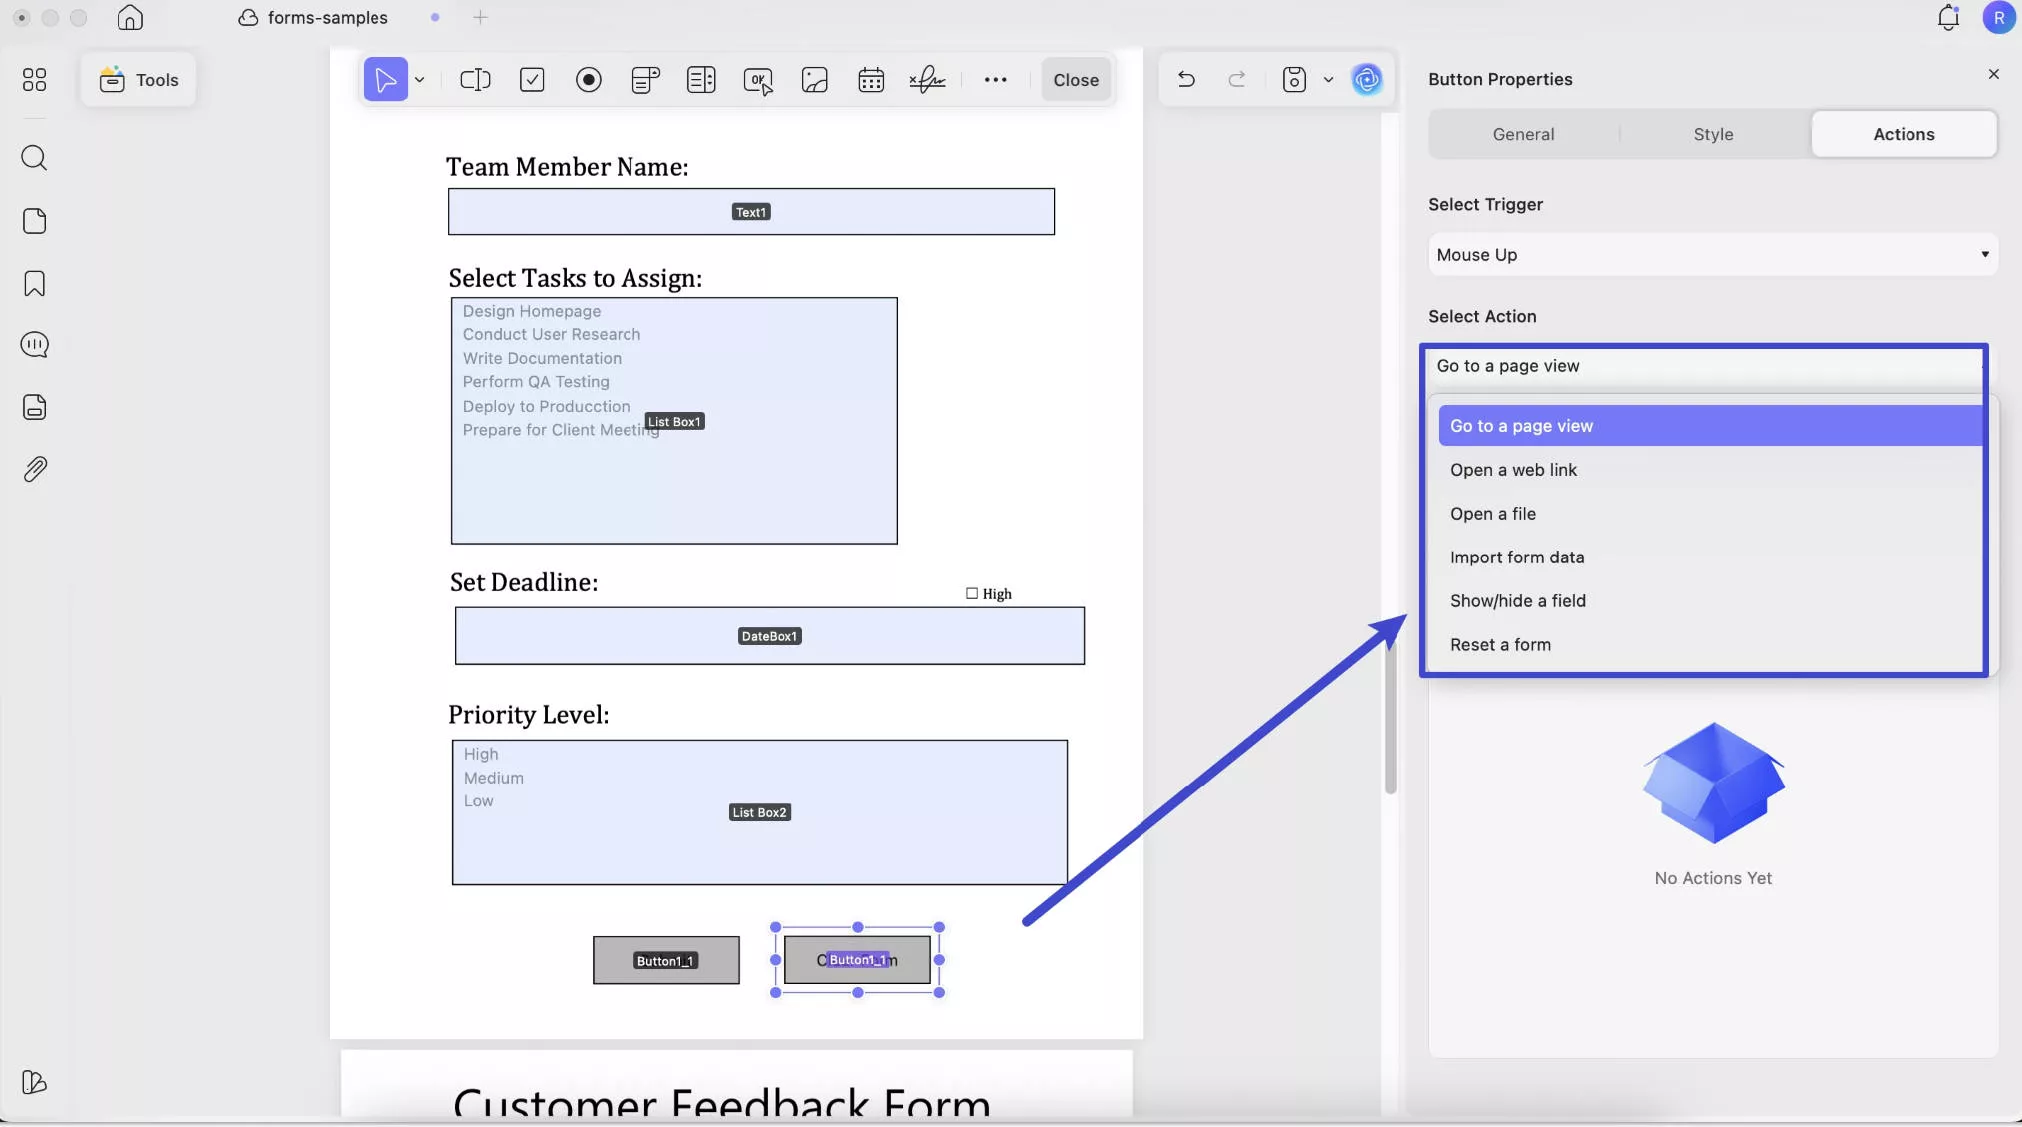Image resolution: width=2022 pixels, height=1127 pixels.
Task: Select Reset a form option
Action: [1710, 645]
